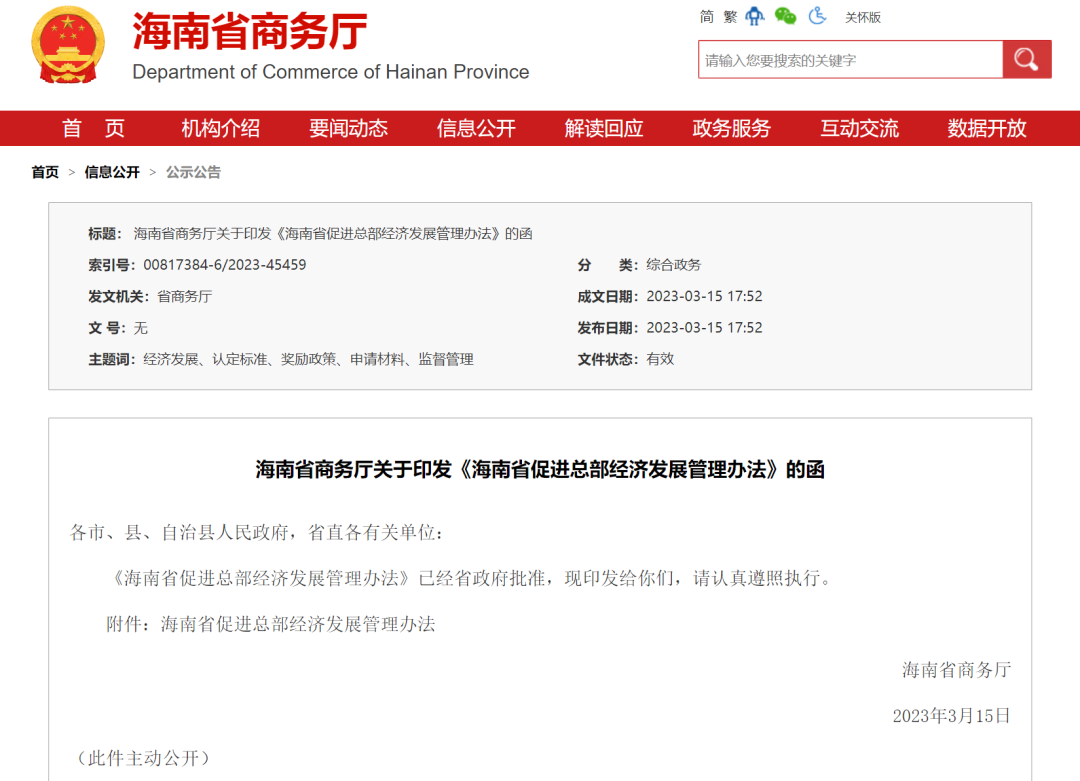Go to 首页 in the breadcrumb
Viewport: 1080px width, 781px height.
tap(45, 172)
